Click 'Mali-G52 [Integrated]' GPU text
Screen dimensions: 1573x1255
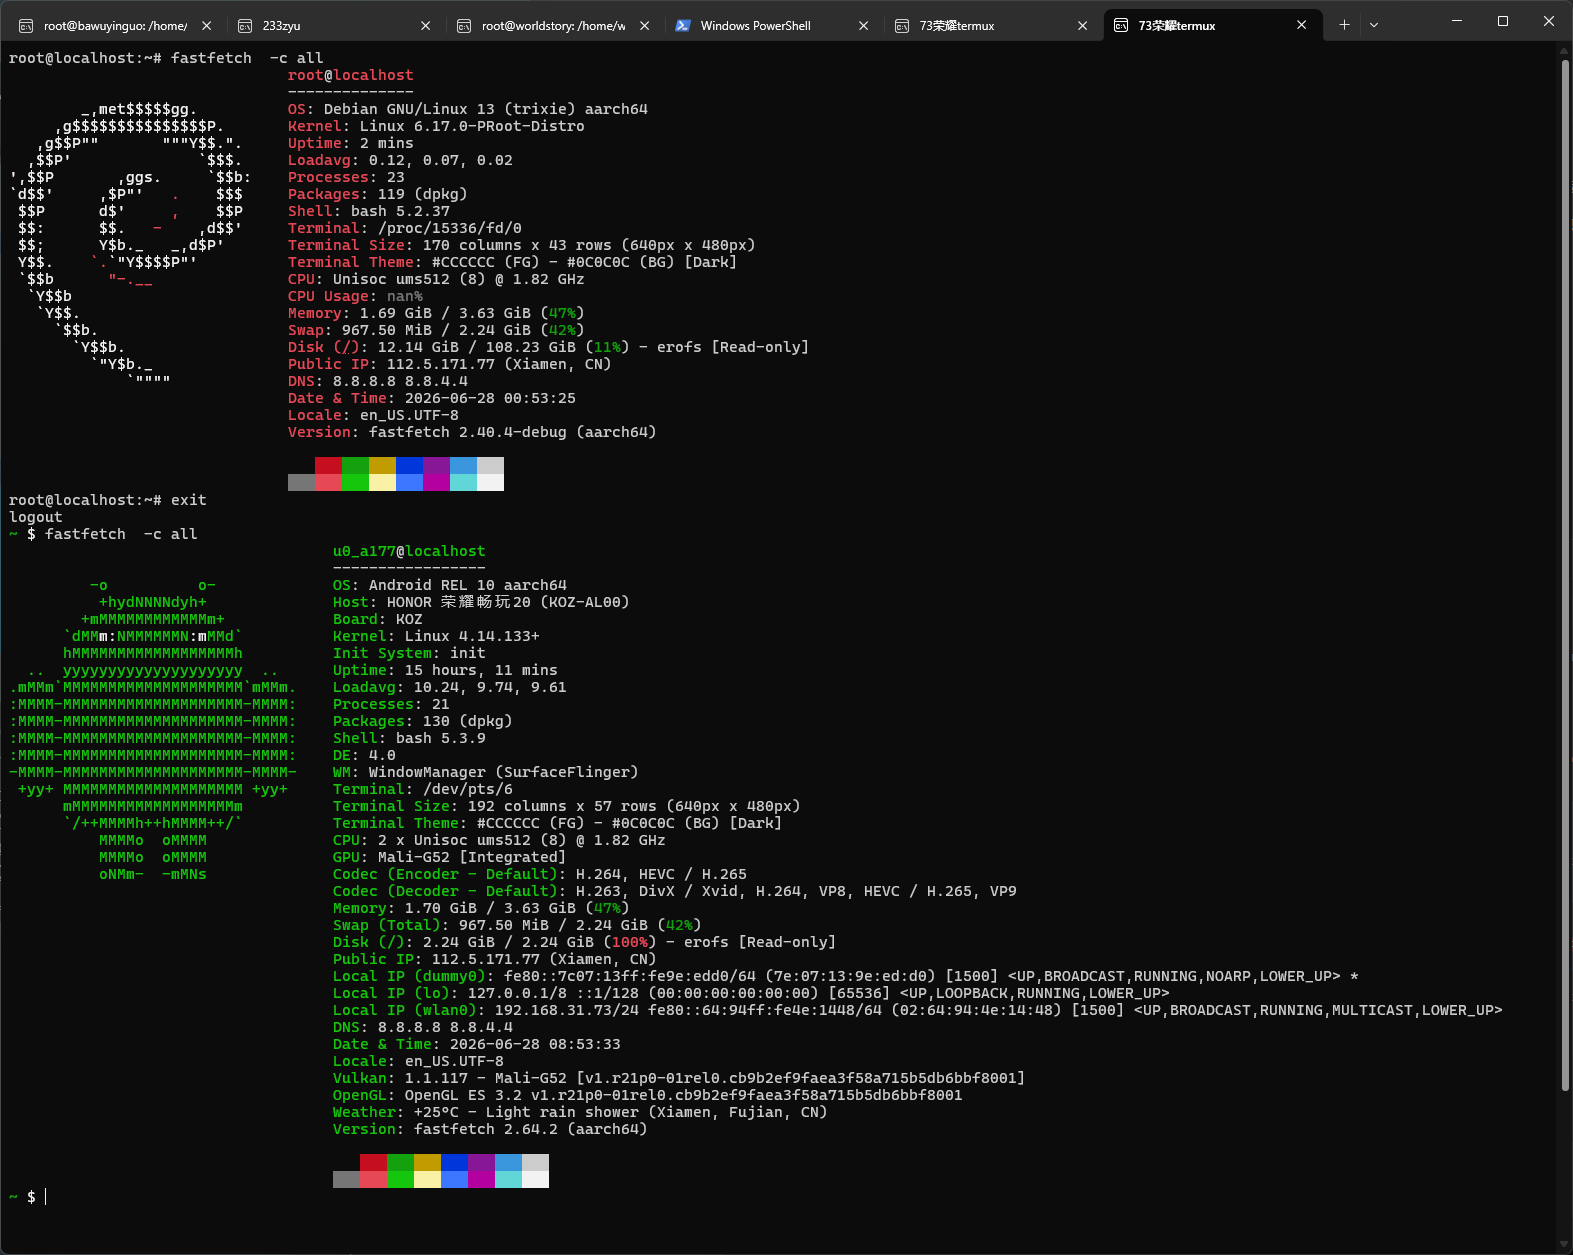click(472, 857)
